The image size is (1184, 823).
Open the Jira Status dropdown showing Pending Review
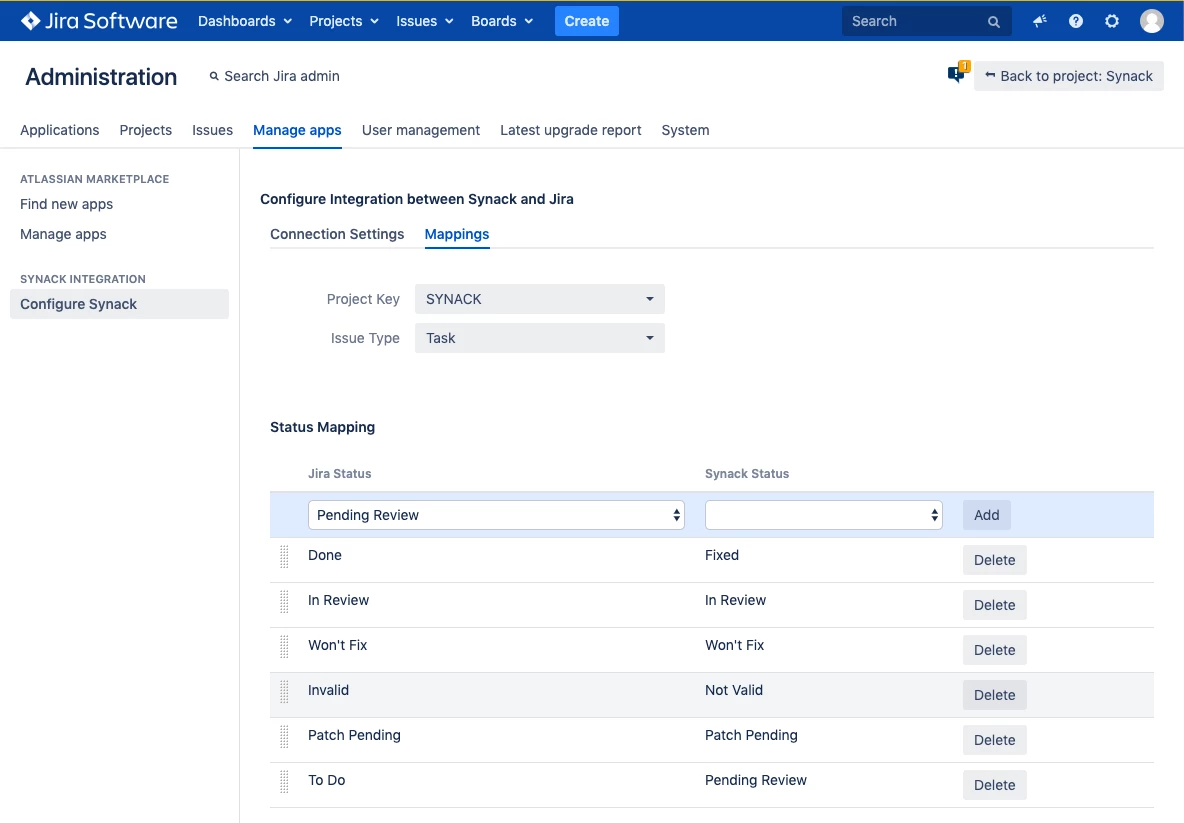coord(495,514)
